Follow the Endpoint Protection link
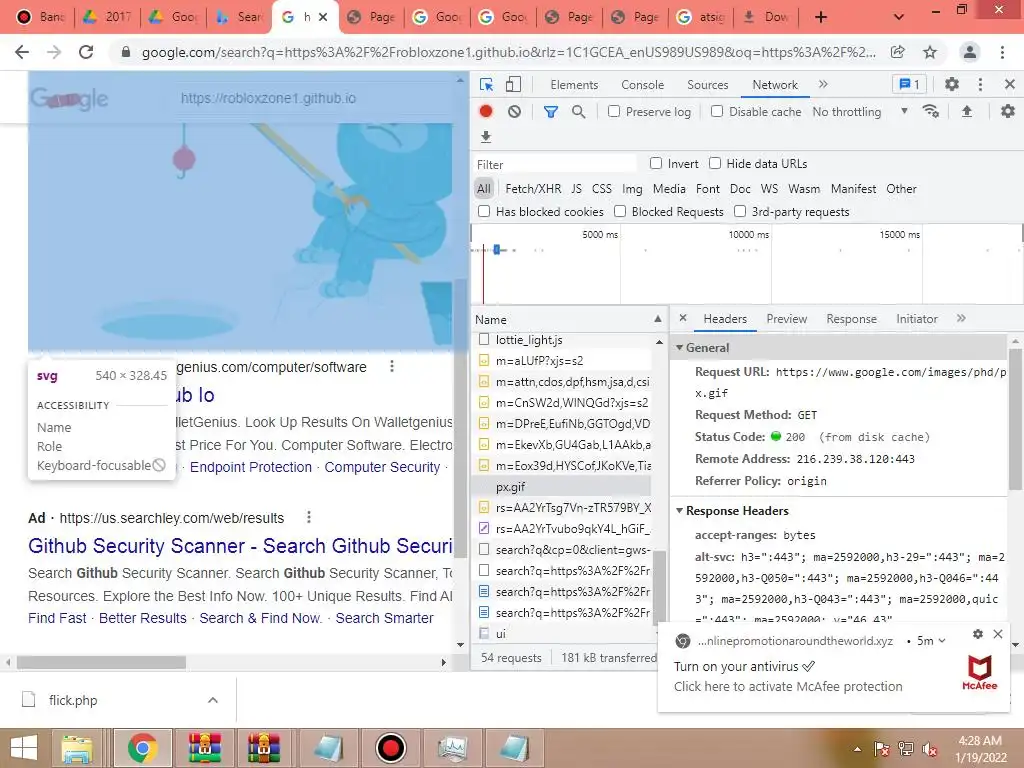Image resolution: width=1024 pixels, height=768 pixels. tap(251, 467)
